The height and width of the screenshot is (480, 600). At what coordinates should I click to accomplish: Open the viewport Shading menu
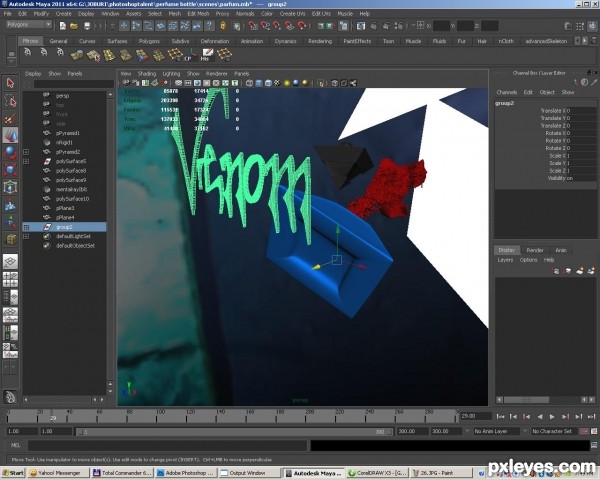coord(147,73)
